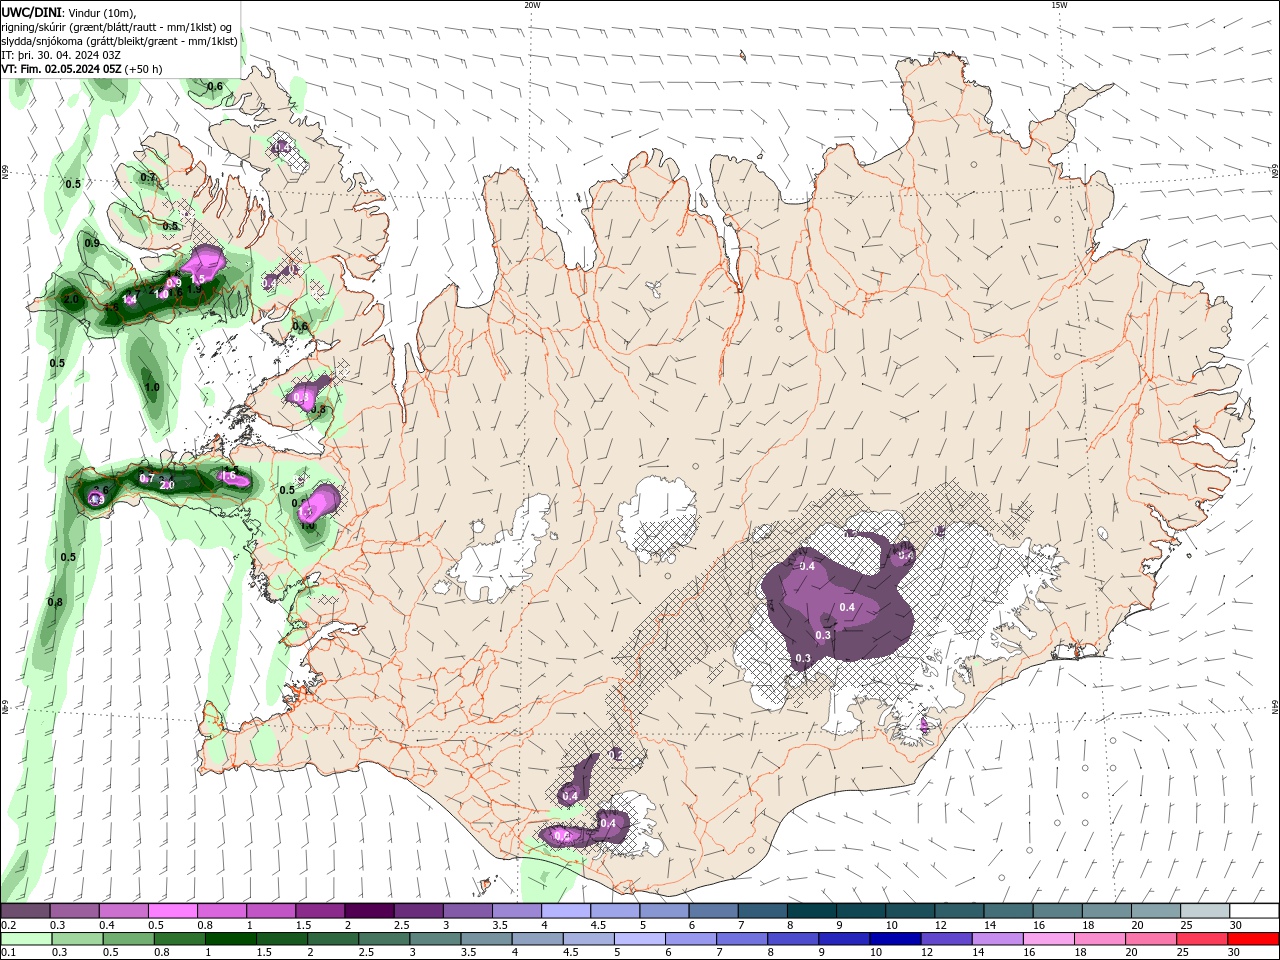Screen dimensions: 1280x960
Task: Select the '0.2' label in the snow legend
Action: 8,925
